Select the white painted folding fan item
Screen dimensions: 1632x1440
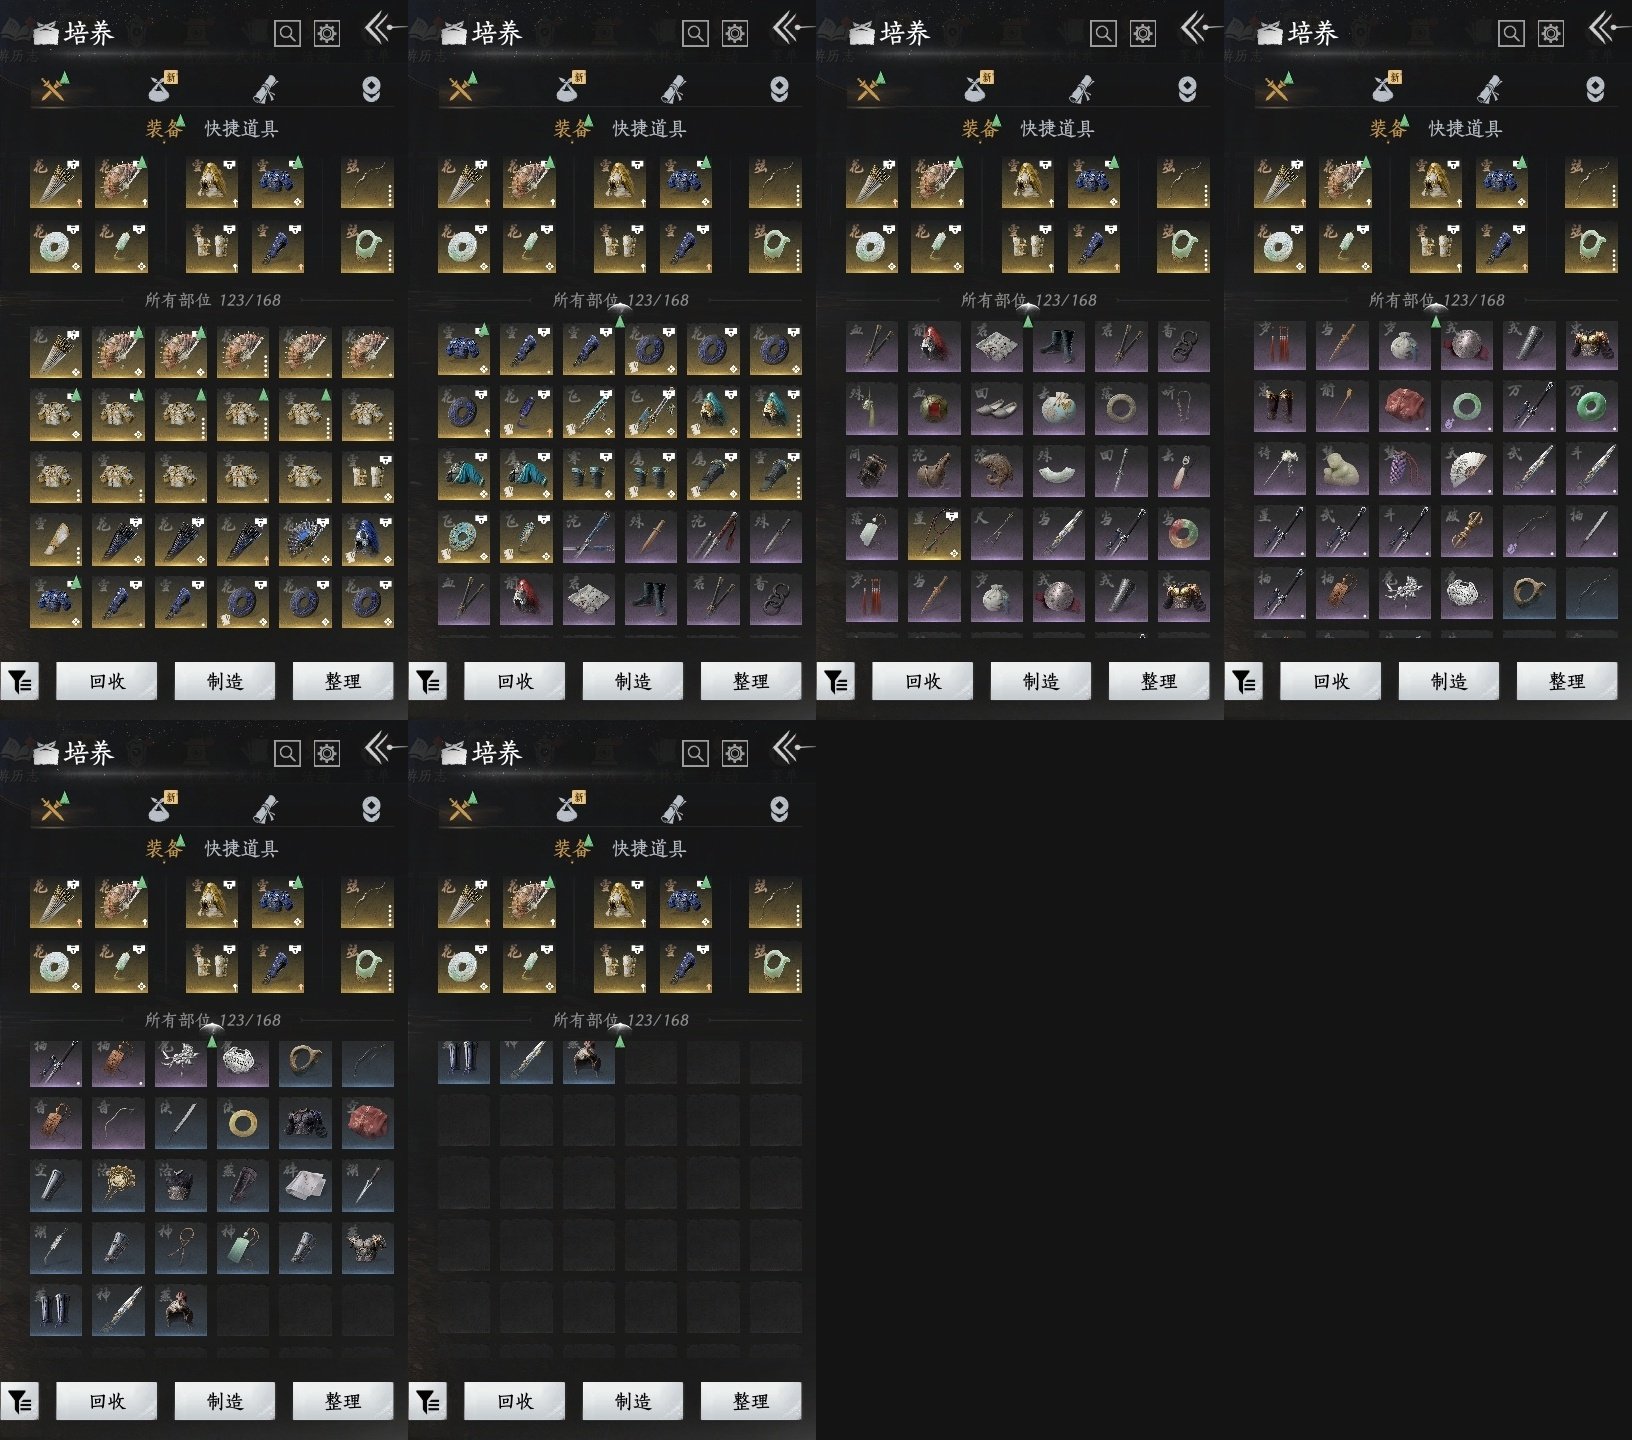pyautogui.click(x=1466, y=470)
